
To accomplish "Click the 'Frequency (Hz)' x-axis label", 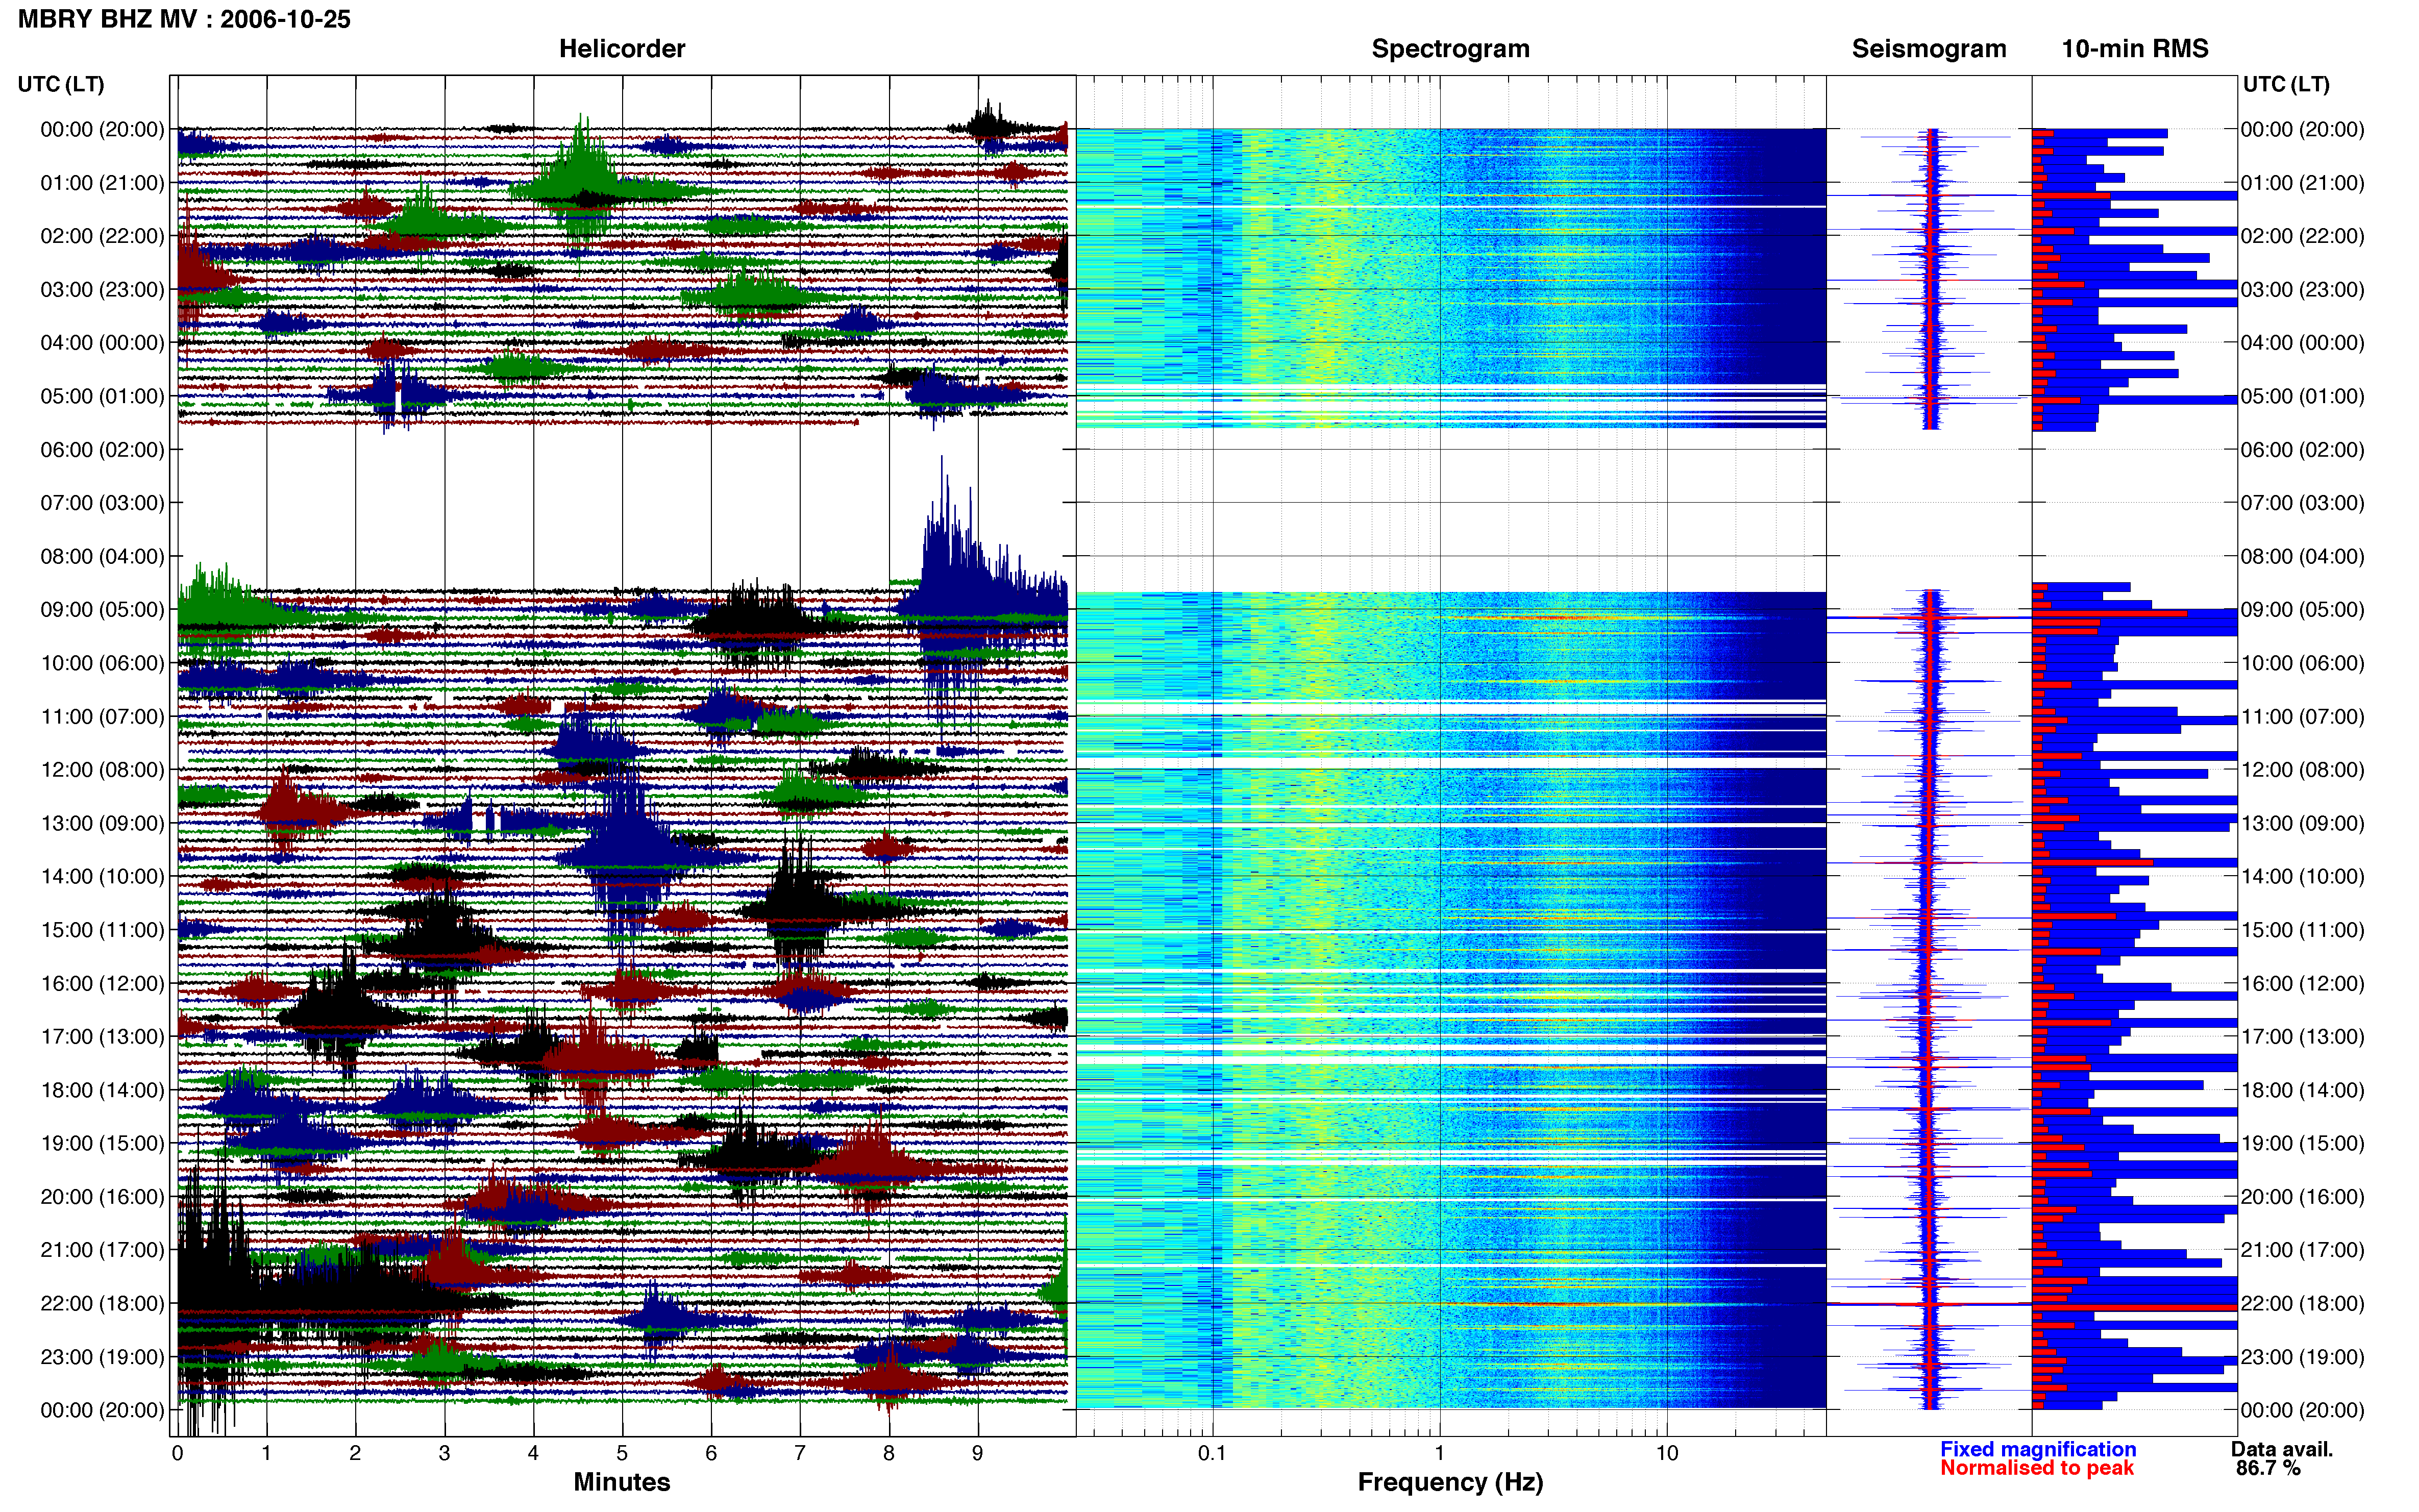I will coord(1450,1482).
